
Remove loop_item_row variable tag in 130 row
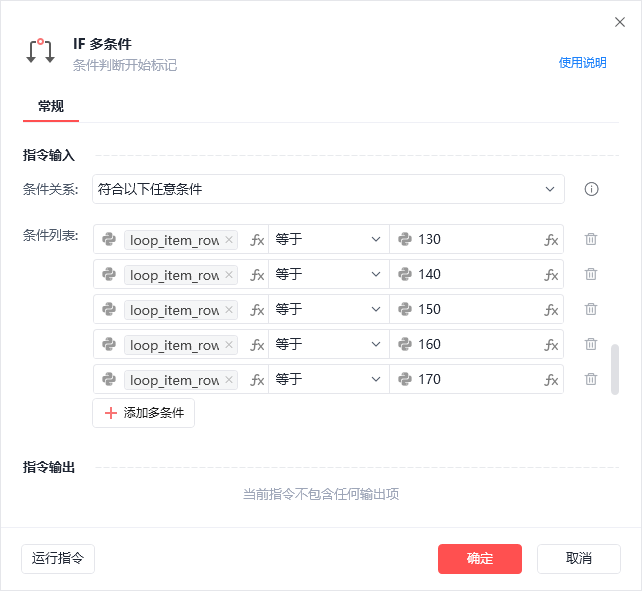click(x=229, y=240)
